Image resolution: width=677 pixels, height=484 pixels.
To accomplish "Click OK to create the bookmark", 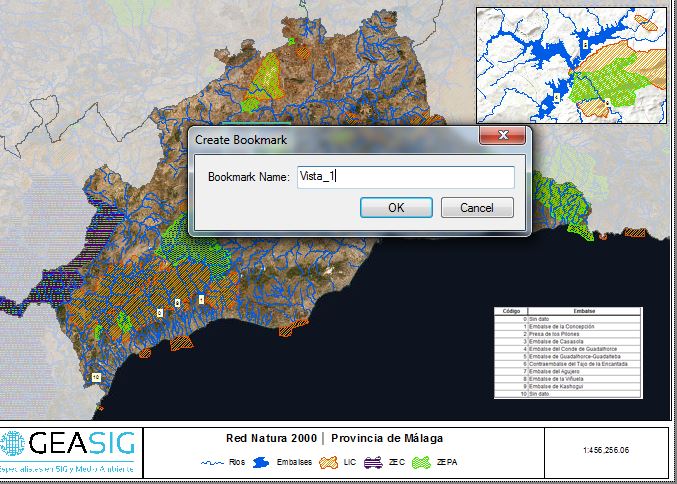I will point(396,207).
